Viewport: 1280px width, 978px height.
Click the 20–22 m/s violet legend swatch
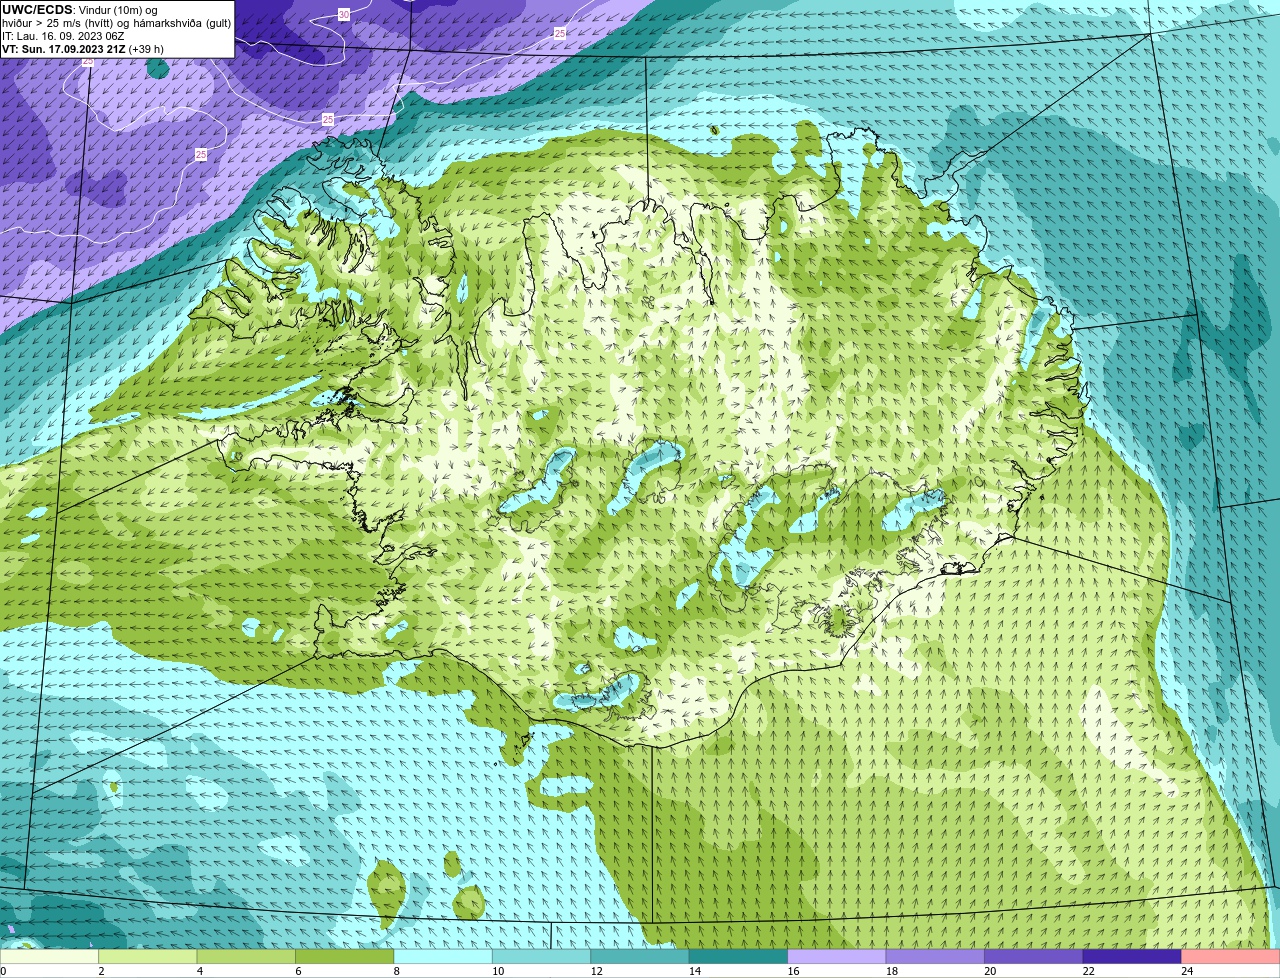click(x=1034, y=957)
